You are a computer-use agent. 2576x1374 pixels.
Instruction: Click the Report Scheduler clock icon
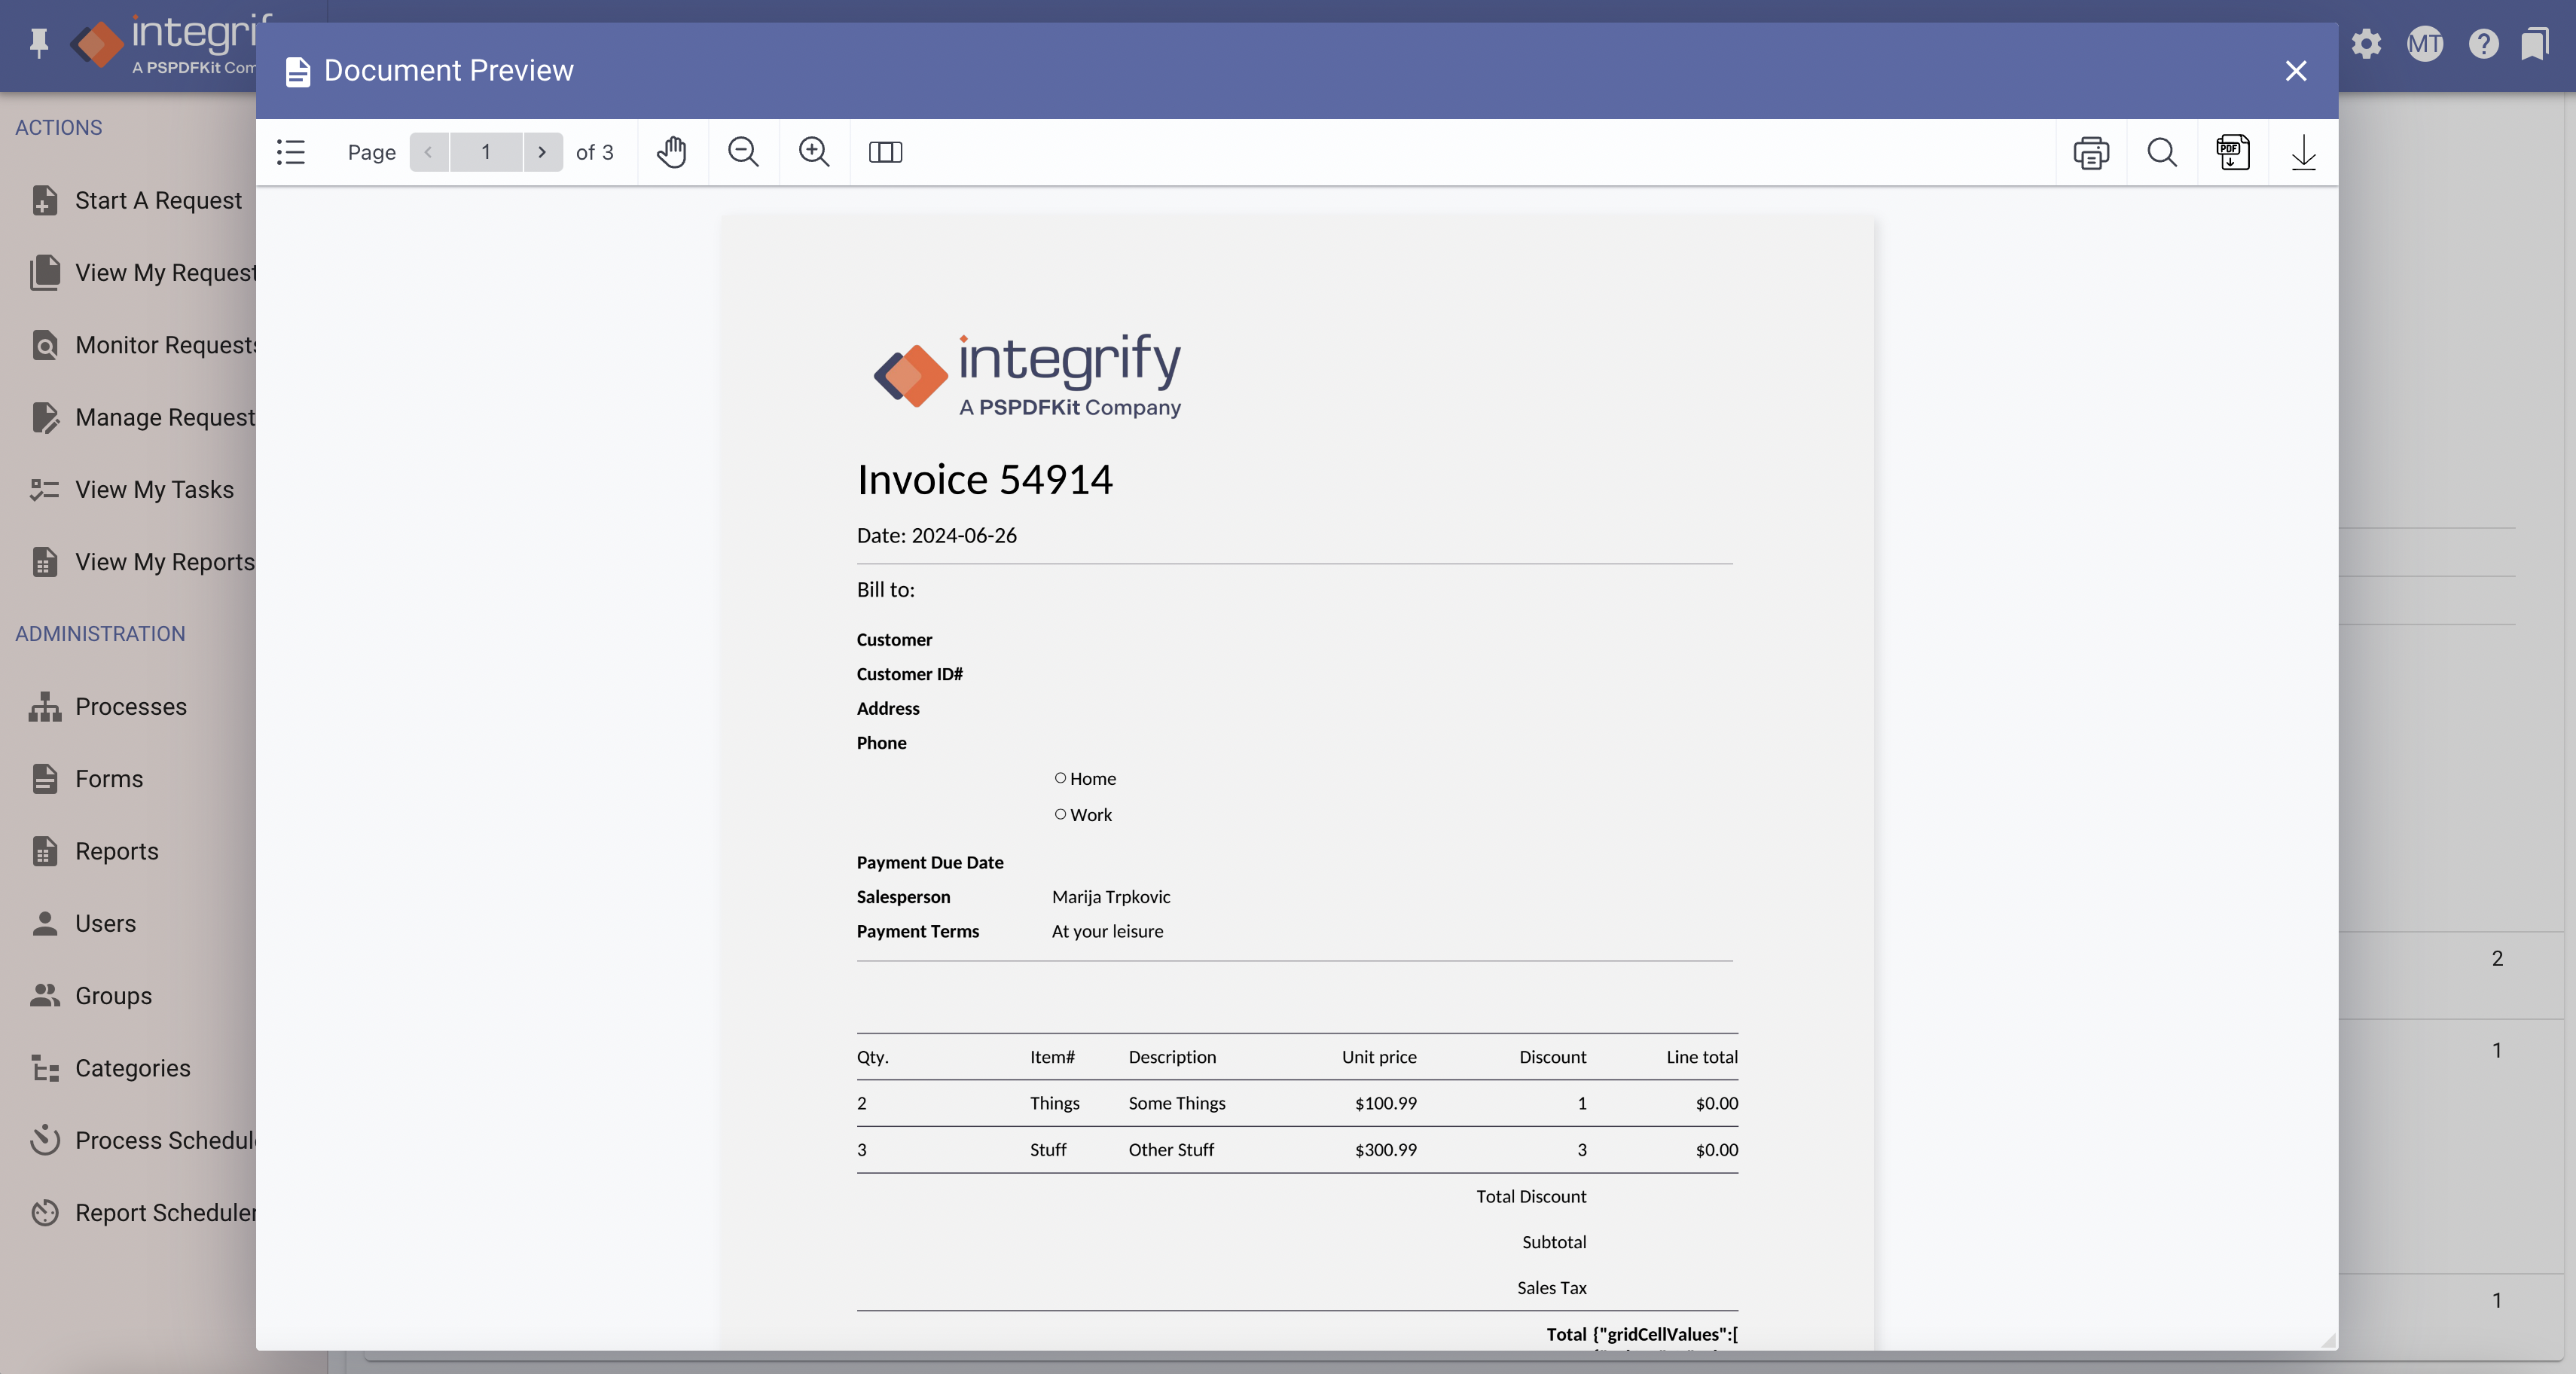click(x=44, y=1212)
